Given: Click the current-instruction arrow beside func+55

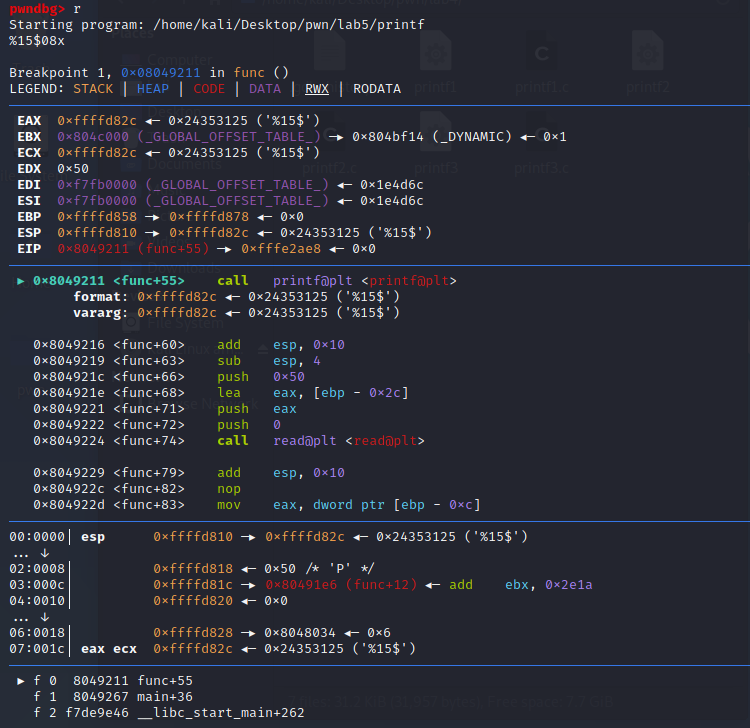Looking at the screenshot, I should pos(21,281).
